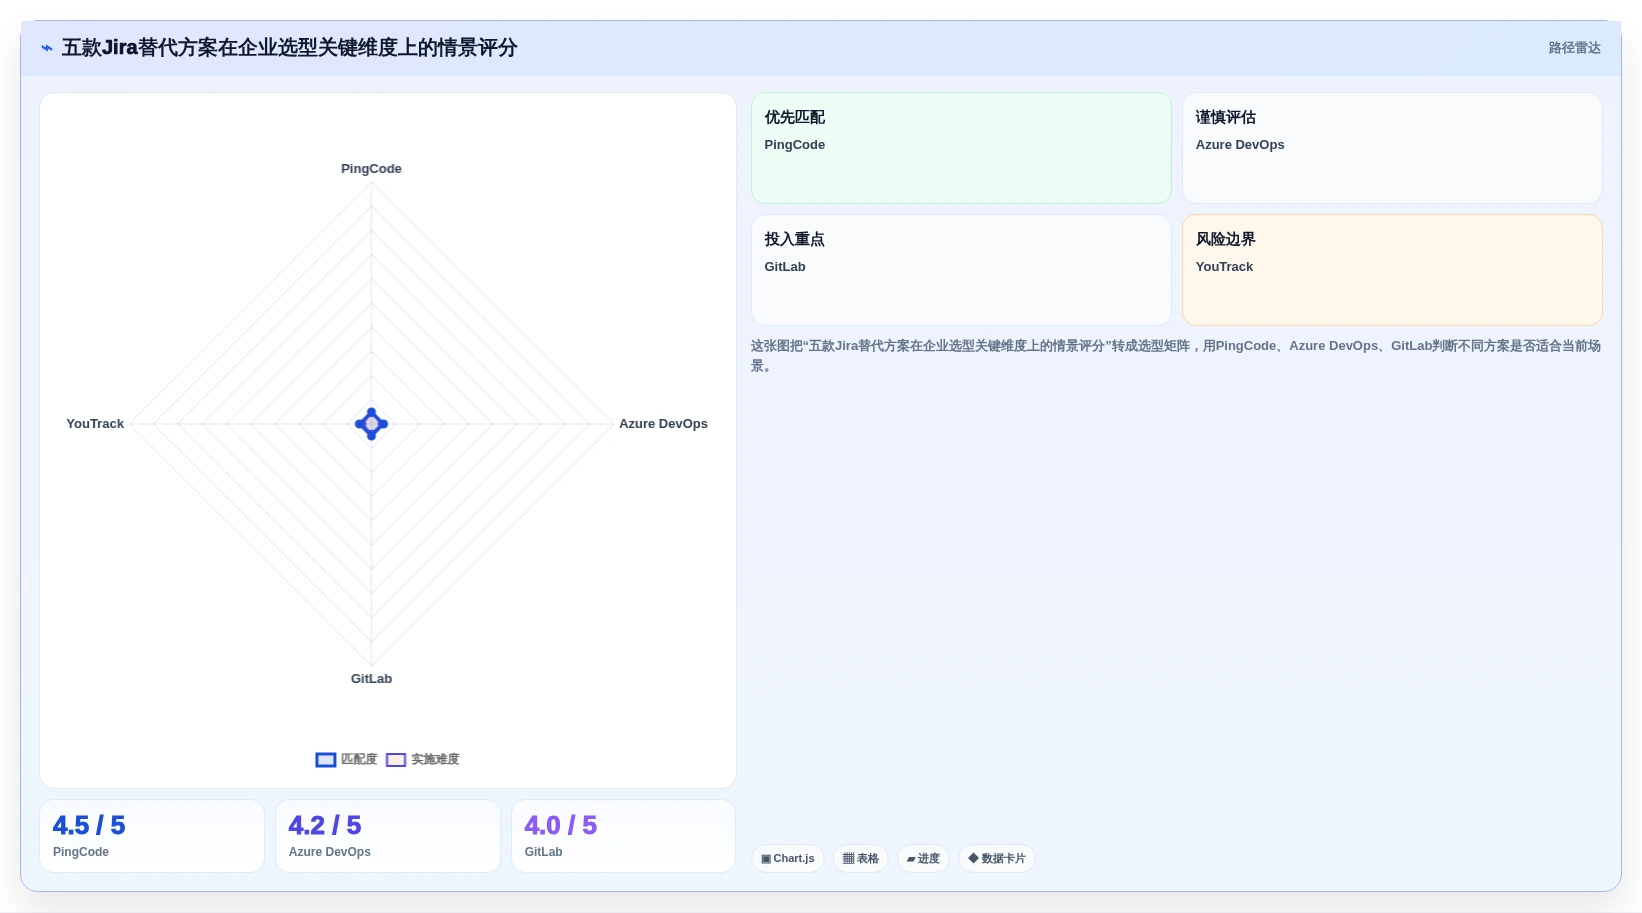The image size is (1642, 913).
Task: Click the 数据卡片 tag chip
Action: click(x=997, y=859)
